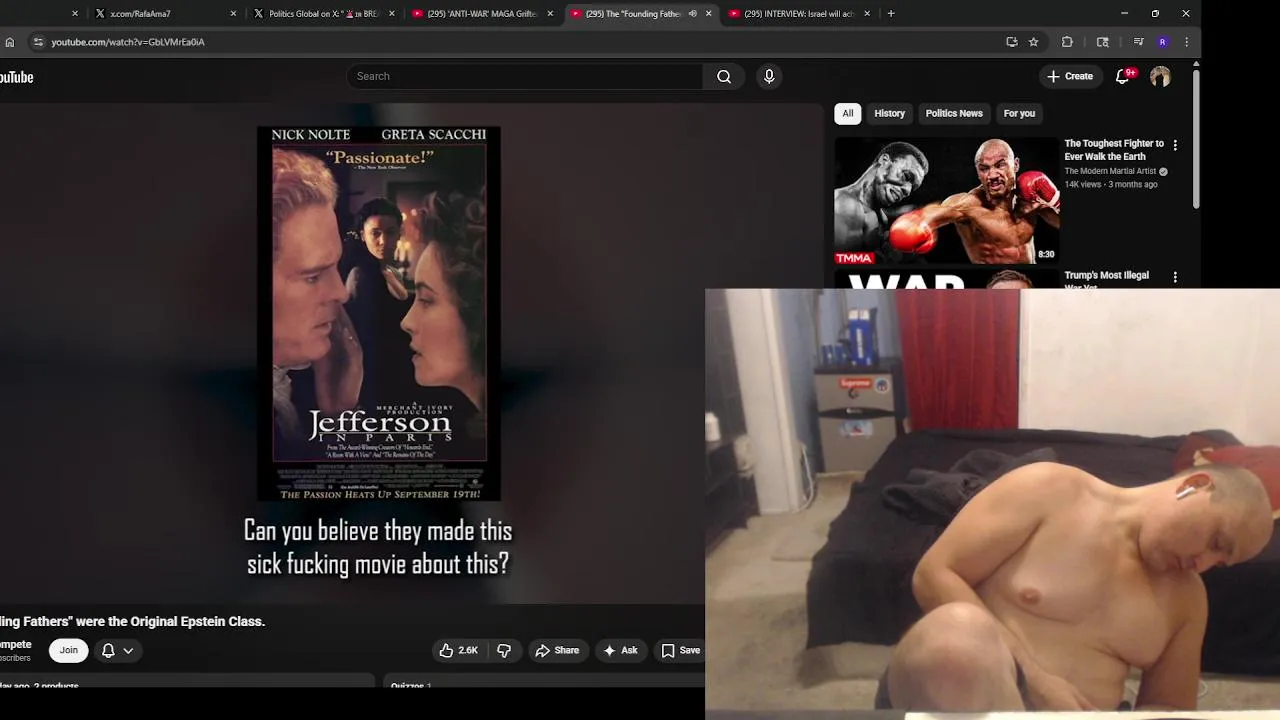Click the install/cast icon in address bar

click(1012, 42)
